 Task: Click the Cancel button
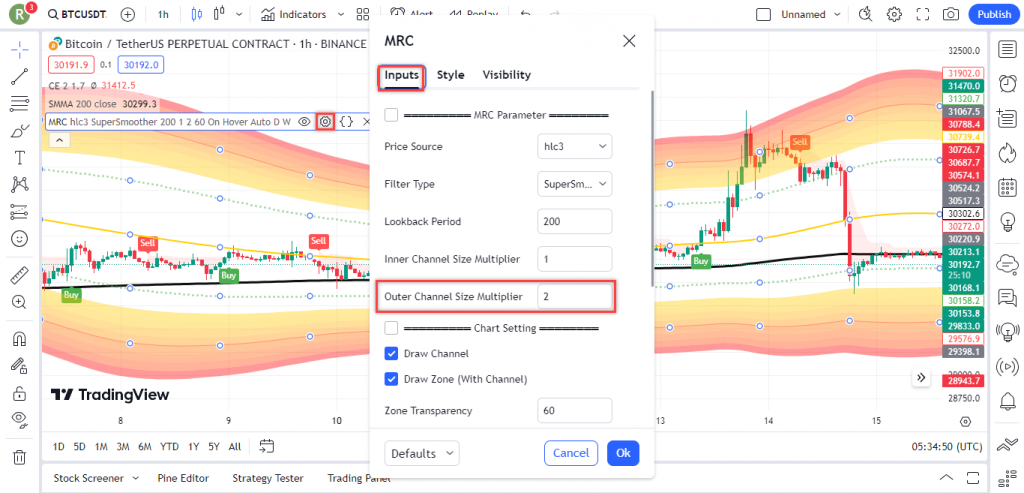coord(571,453)
